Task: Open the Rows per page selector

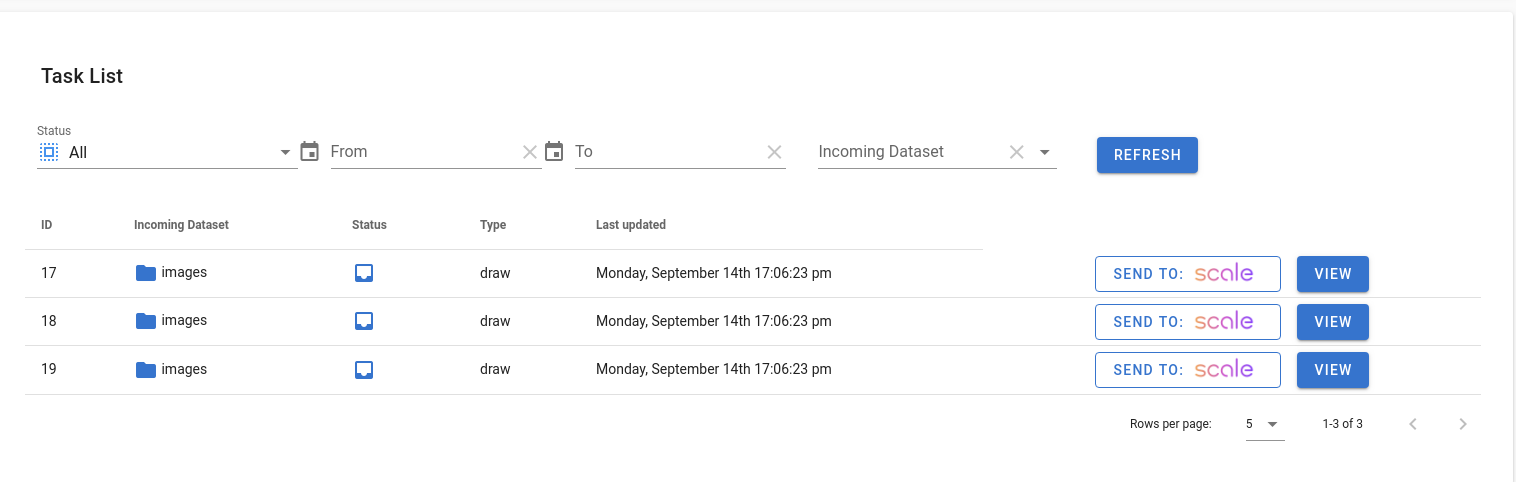Action: [x=1264, y=424]
